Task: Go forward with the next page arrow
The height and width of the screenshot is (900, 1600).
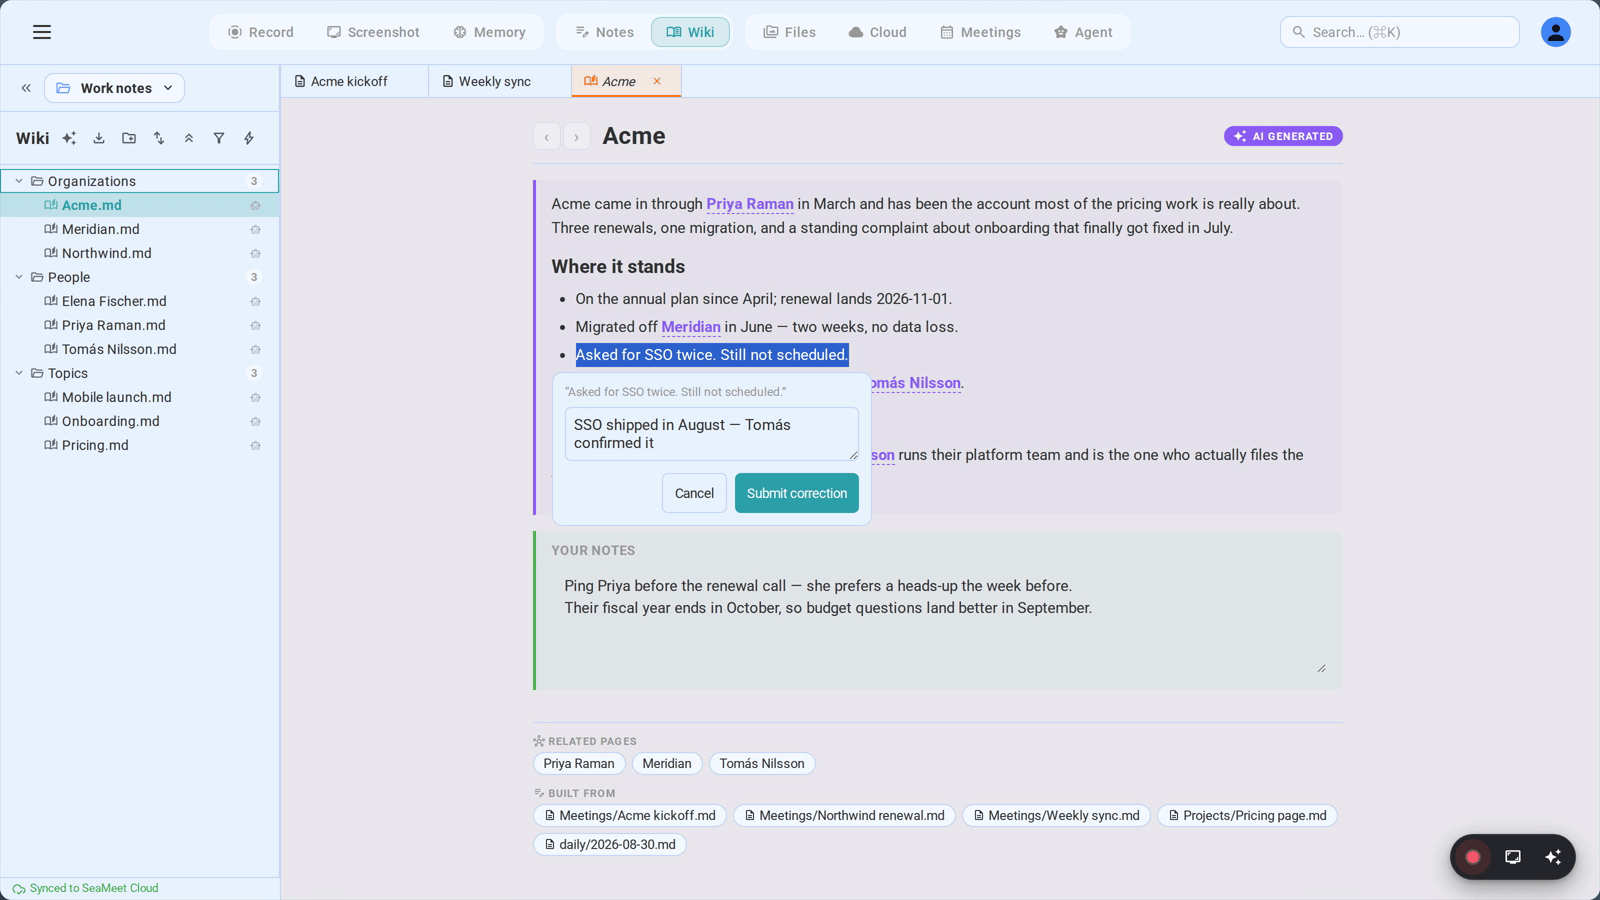Action: coord(576,137)
